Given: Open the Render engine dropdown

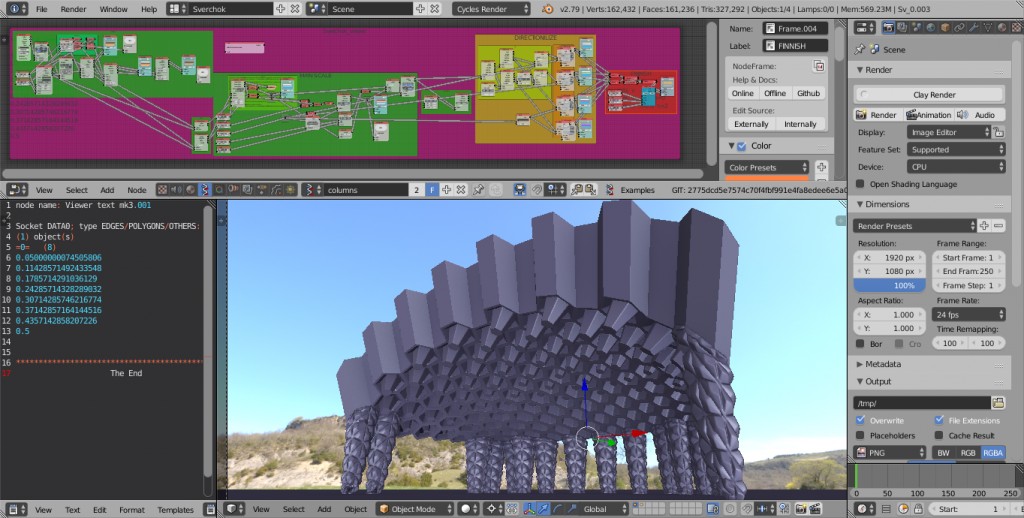Looking at the screenshot, I should point(491,9).
